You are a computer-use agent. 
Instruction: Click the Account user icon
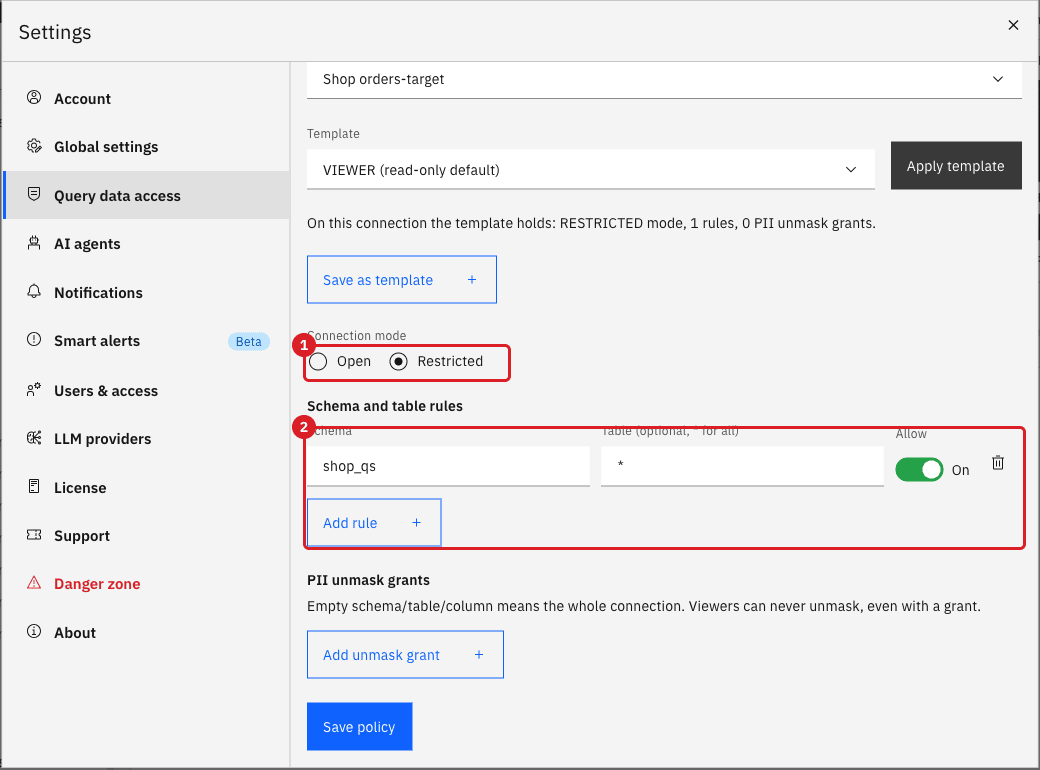pos(34,97)
